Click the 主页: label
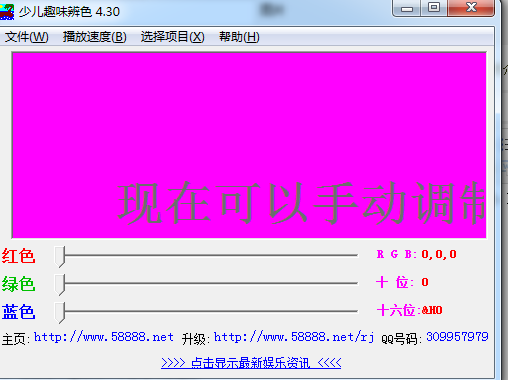Viewport: 508px width, 380px height. tap(16, 339)
